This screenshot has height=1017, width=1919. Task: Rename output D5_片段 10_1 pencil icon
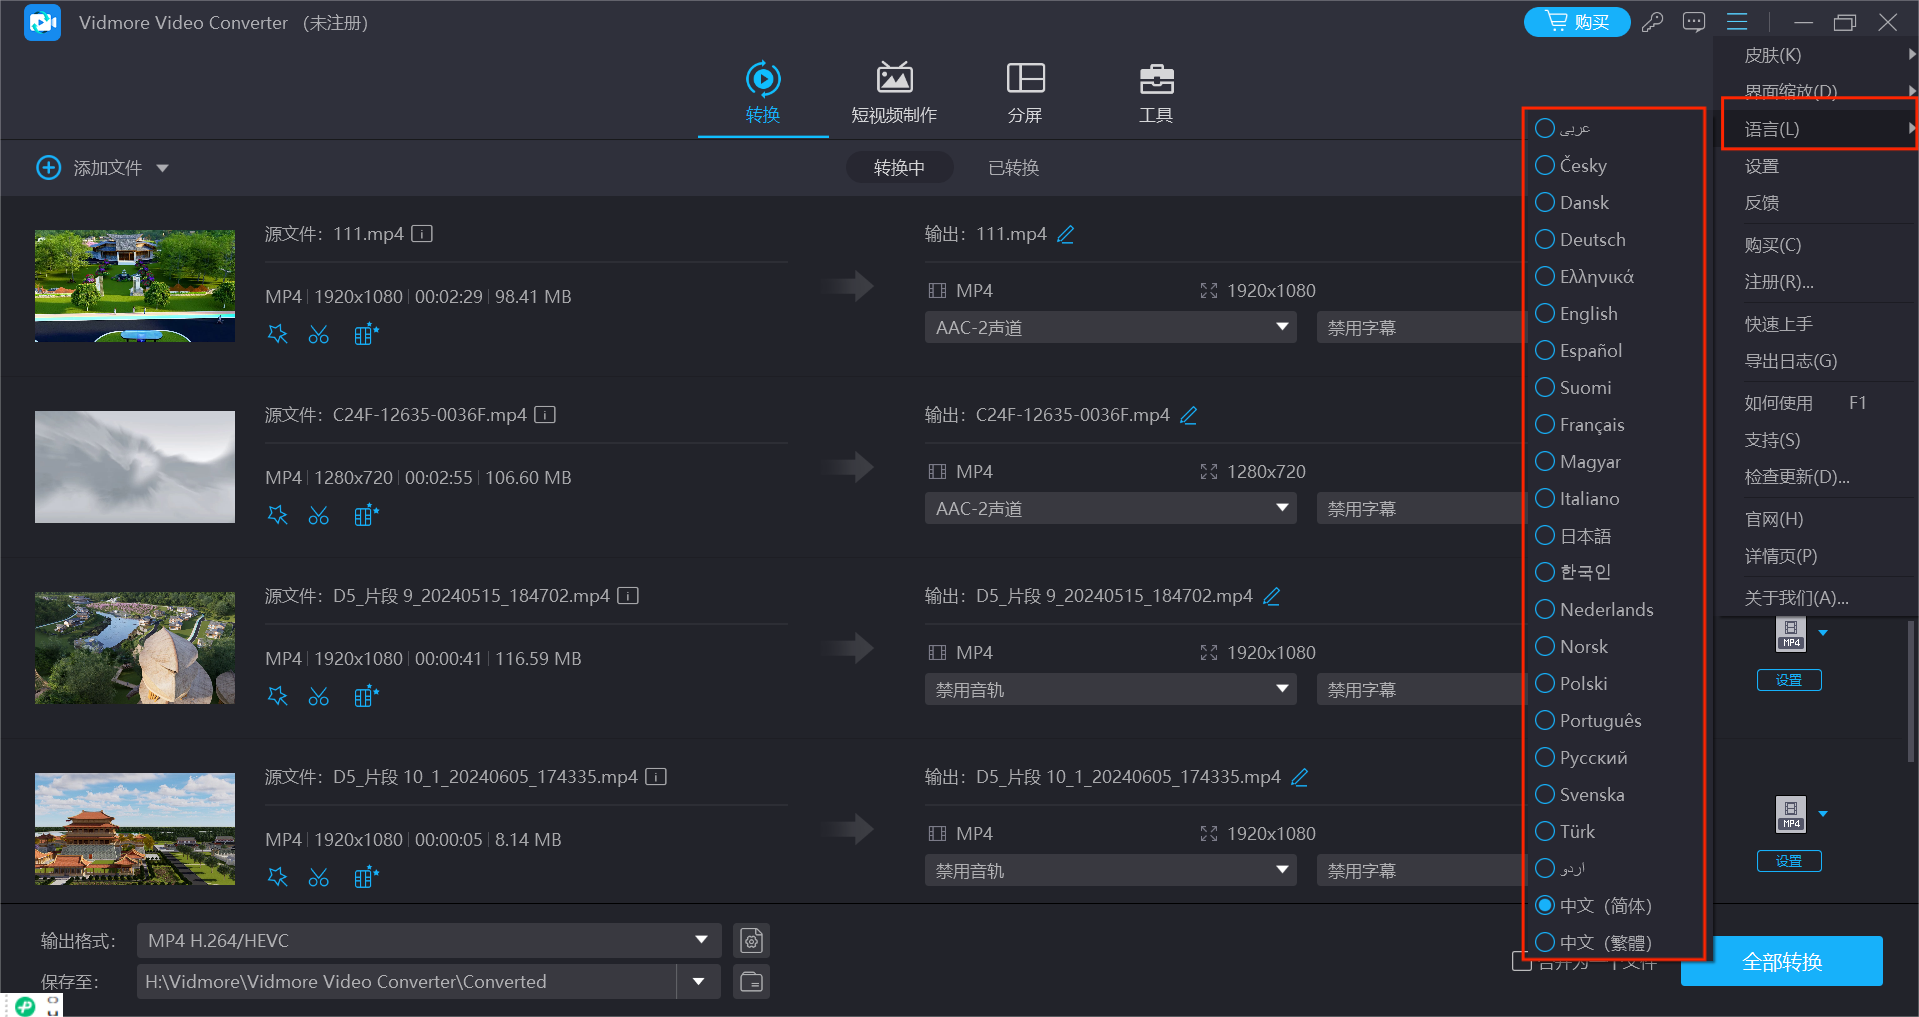(1300, 777)
